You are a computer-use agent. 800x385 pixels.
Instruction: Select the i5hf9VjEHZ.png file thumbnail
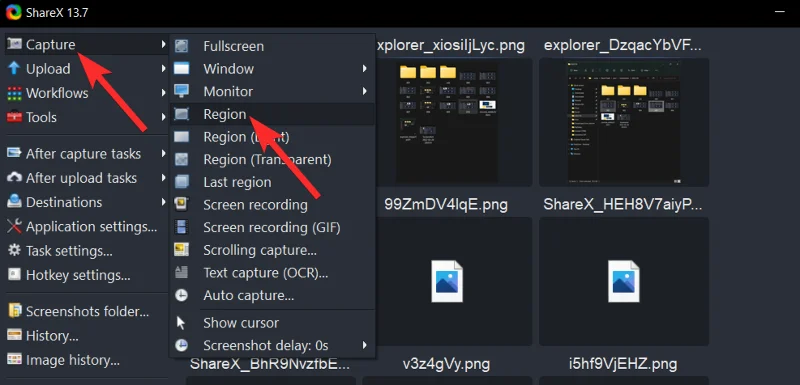[623, 281]
